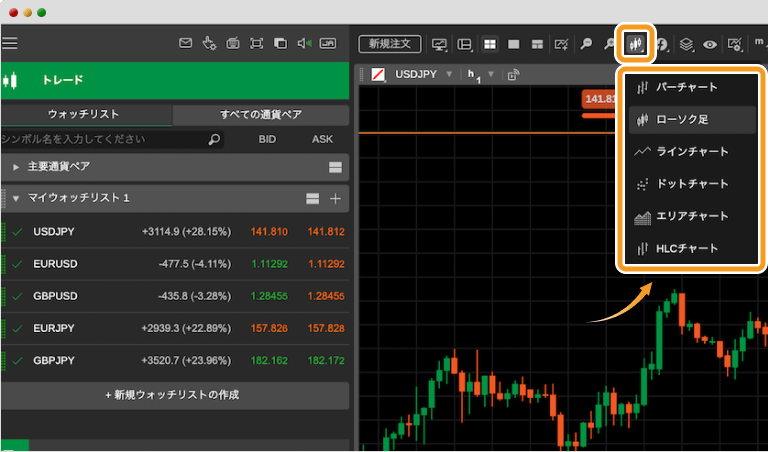This screenshot has height=452, width=768.
Task: Open the トレード section header
Action: (x=175, y=80)
